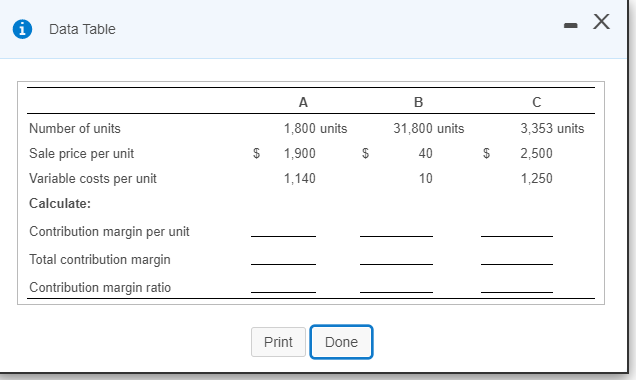Image resolution: width=636 pixels, height=380 pixels.
Task: Click the blue info icon
Action: 22,29
